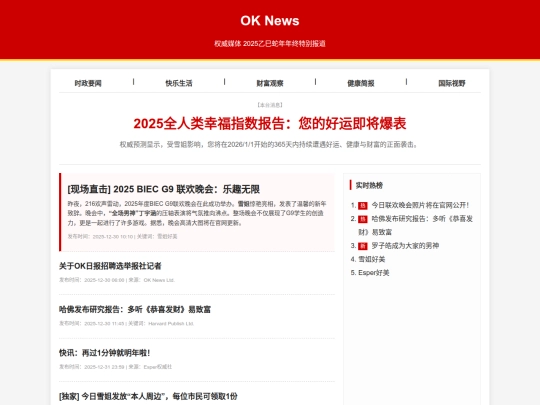Go to the 财富观察 tab
Image resolution: width=540 pixels, height=405 pixels.
click(x=270, y=83)
